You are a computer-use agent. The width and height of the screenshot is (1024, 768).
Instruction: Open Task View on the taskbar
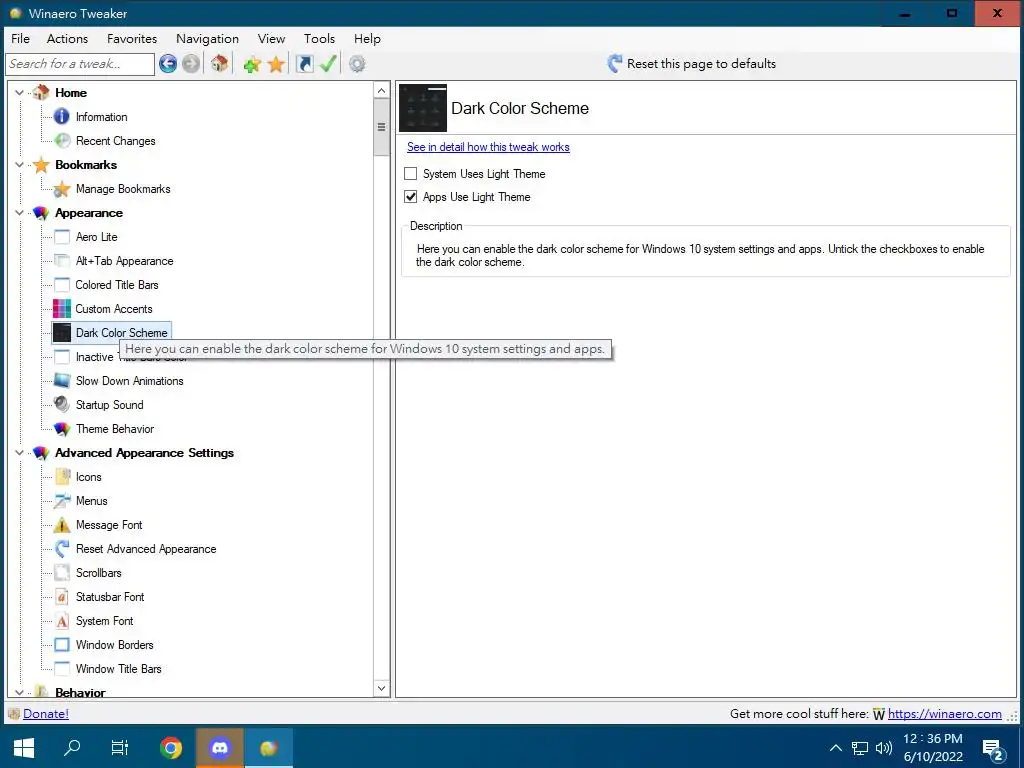pyautogui.click(x=120, y=748)
